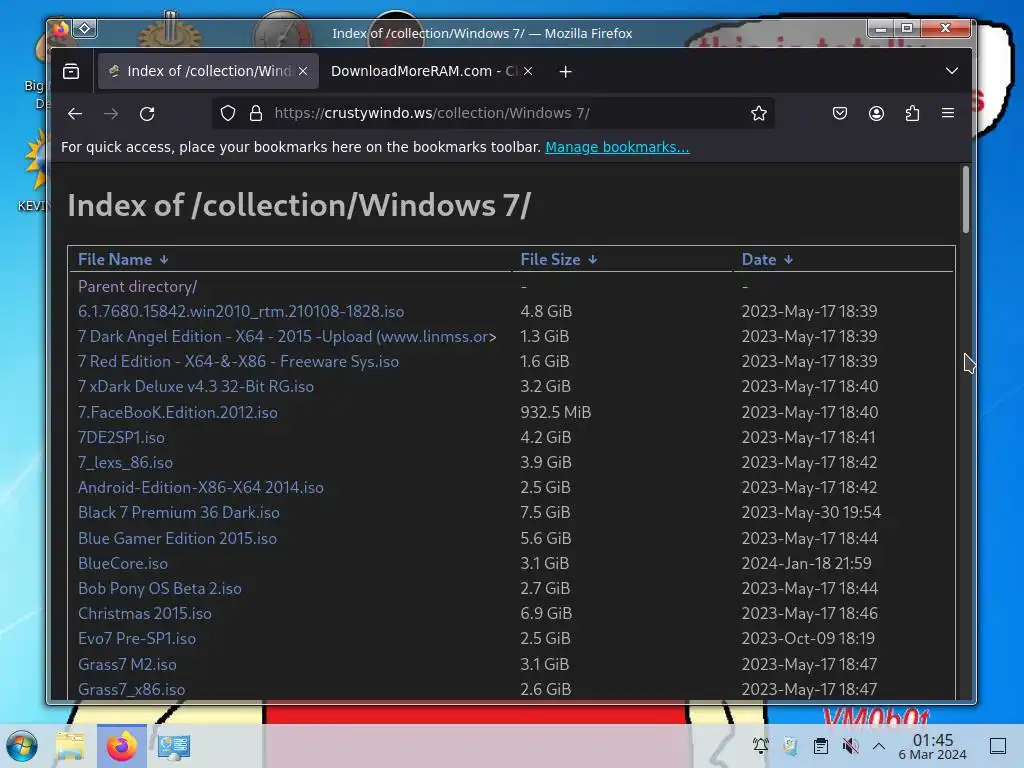Select the 2024-Jan-18 21:59 date cell
1024x768 pixels.
807,564
